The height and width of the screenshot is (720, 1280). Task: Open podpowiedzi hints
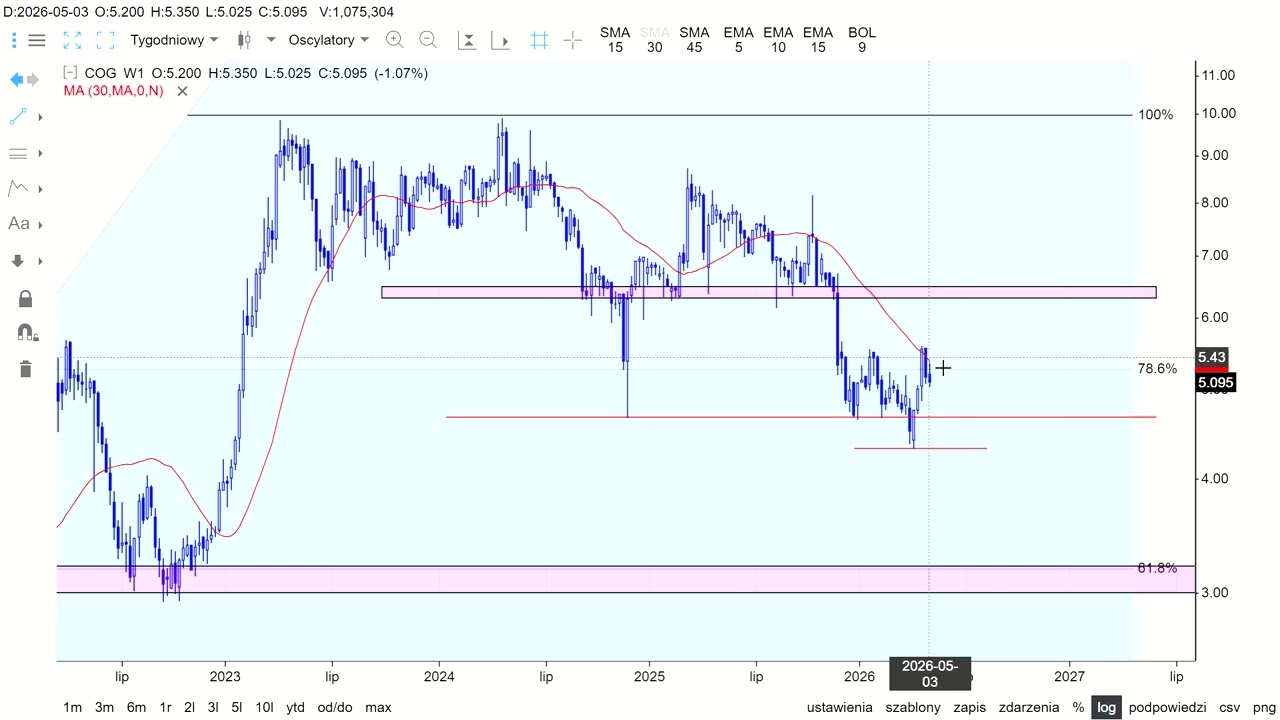point(1168,707)
